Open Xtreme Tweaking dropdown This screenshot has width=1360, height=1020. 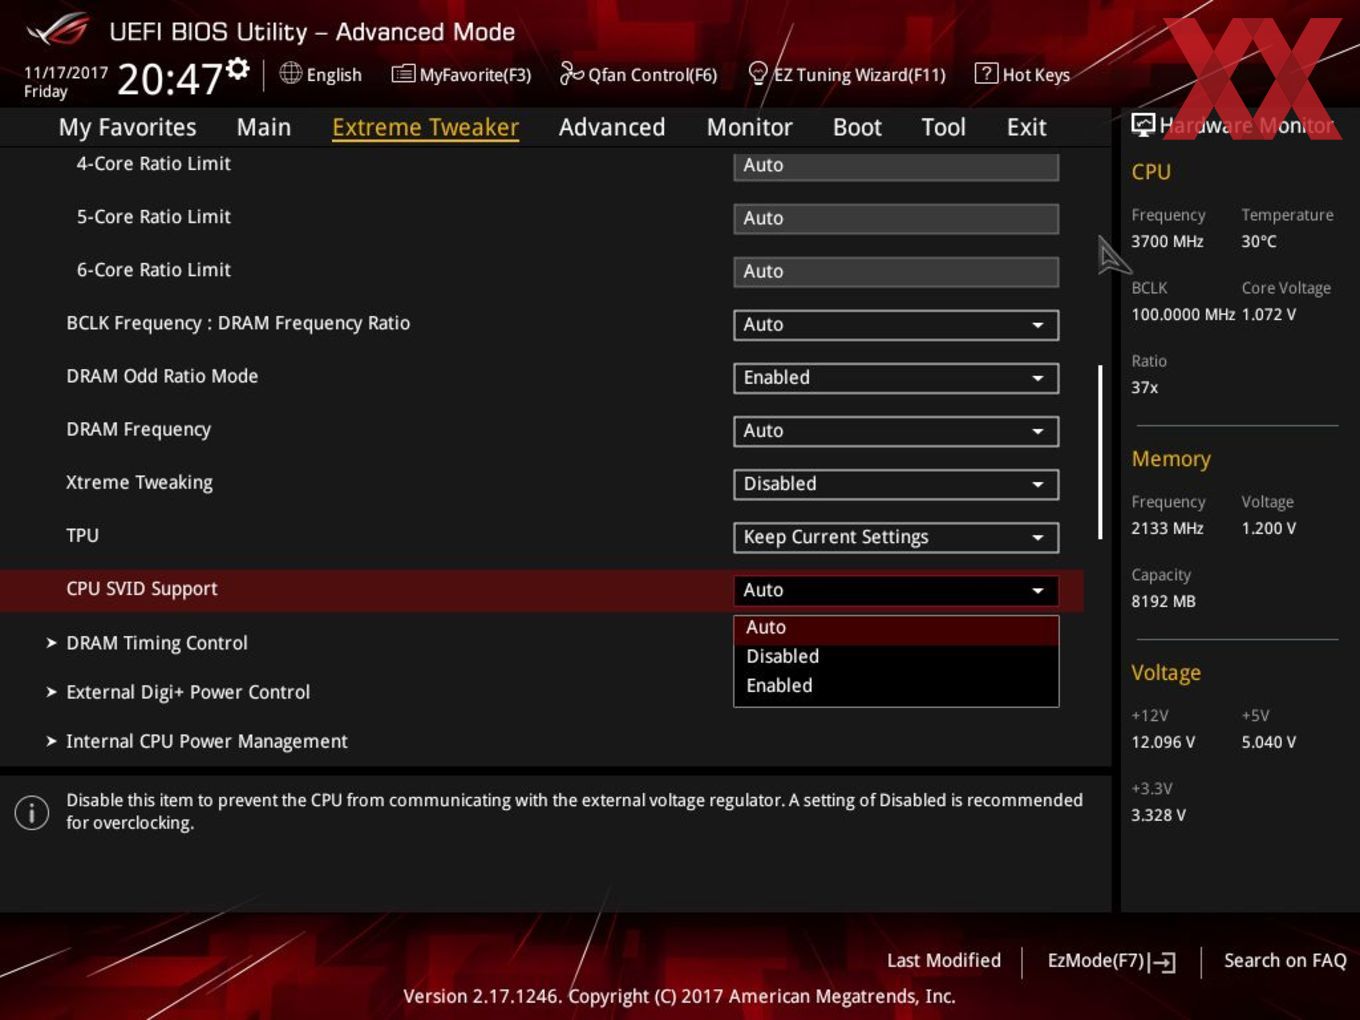pyautogui.click(x=896, y=484)
